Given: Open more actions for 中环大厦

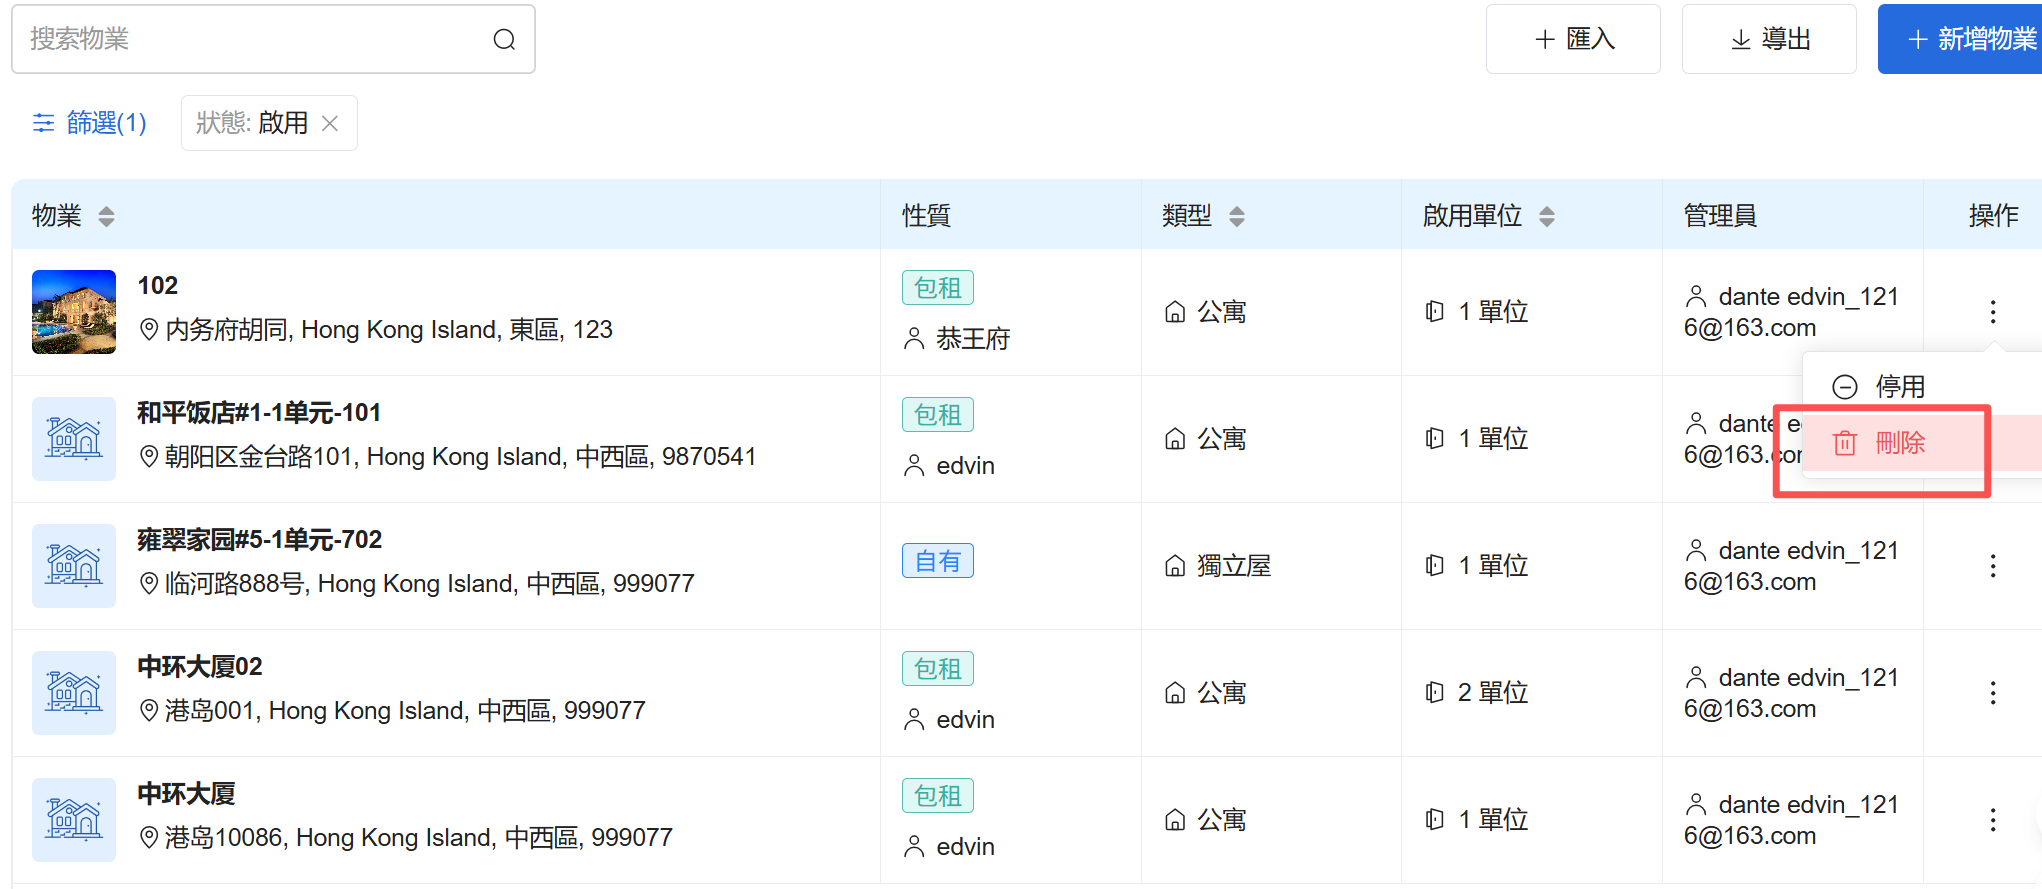Looking at the screenshot, I should pyautogui.click(x=1992, y=820).
